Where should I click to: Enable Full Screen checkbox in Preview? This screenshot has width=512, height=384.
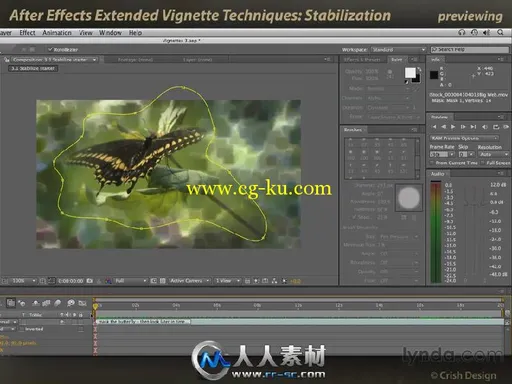pyautogui.click(x=483, y=163)
